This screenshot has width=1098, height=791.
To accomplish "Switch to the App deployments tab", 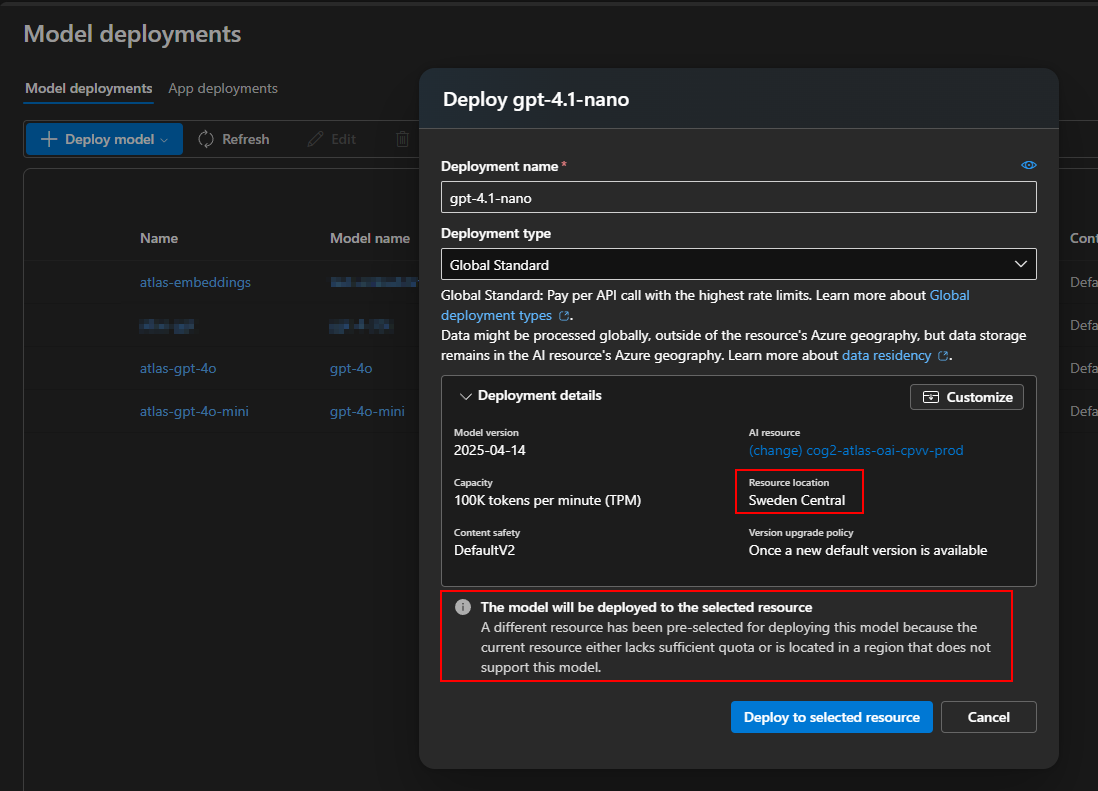I will tap(223, 89).
